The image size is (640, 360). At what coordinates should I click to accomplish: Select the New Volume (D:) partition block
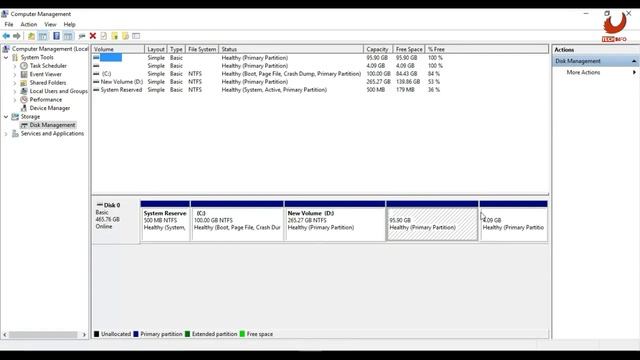pos(335,221)
